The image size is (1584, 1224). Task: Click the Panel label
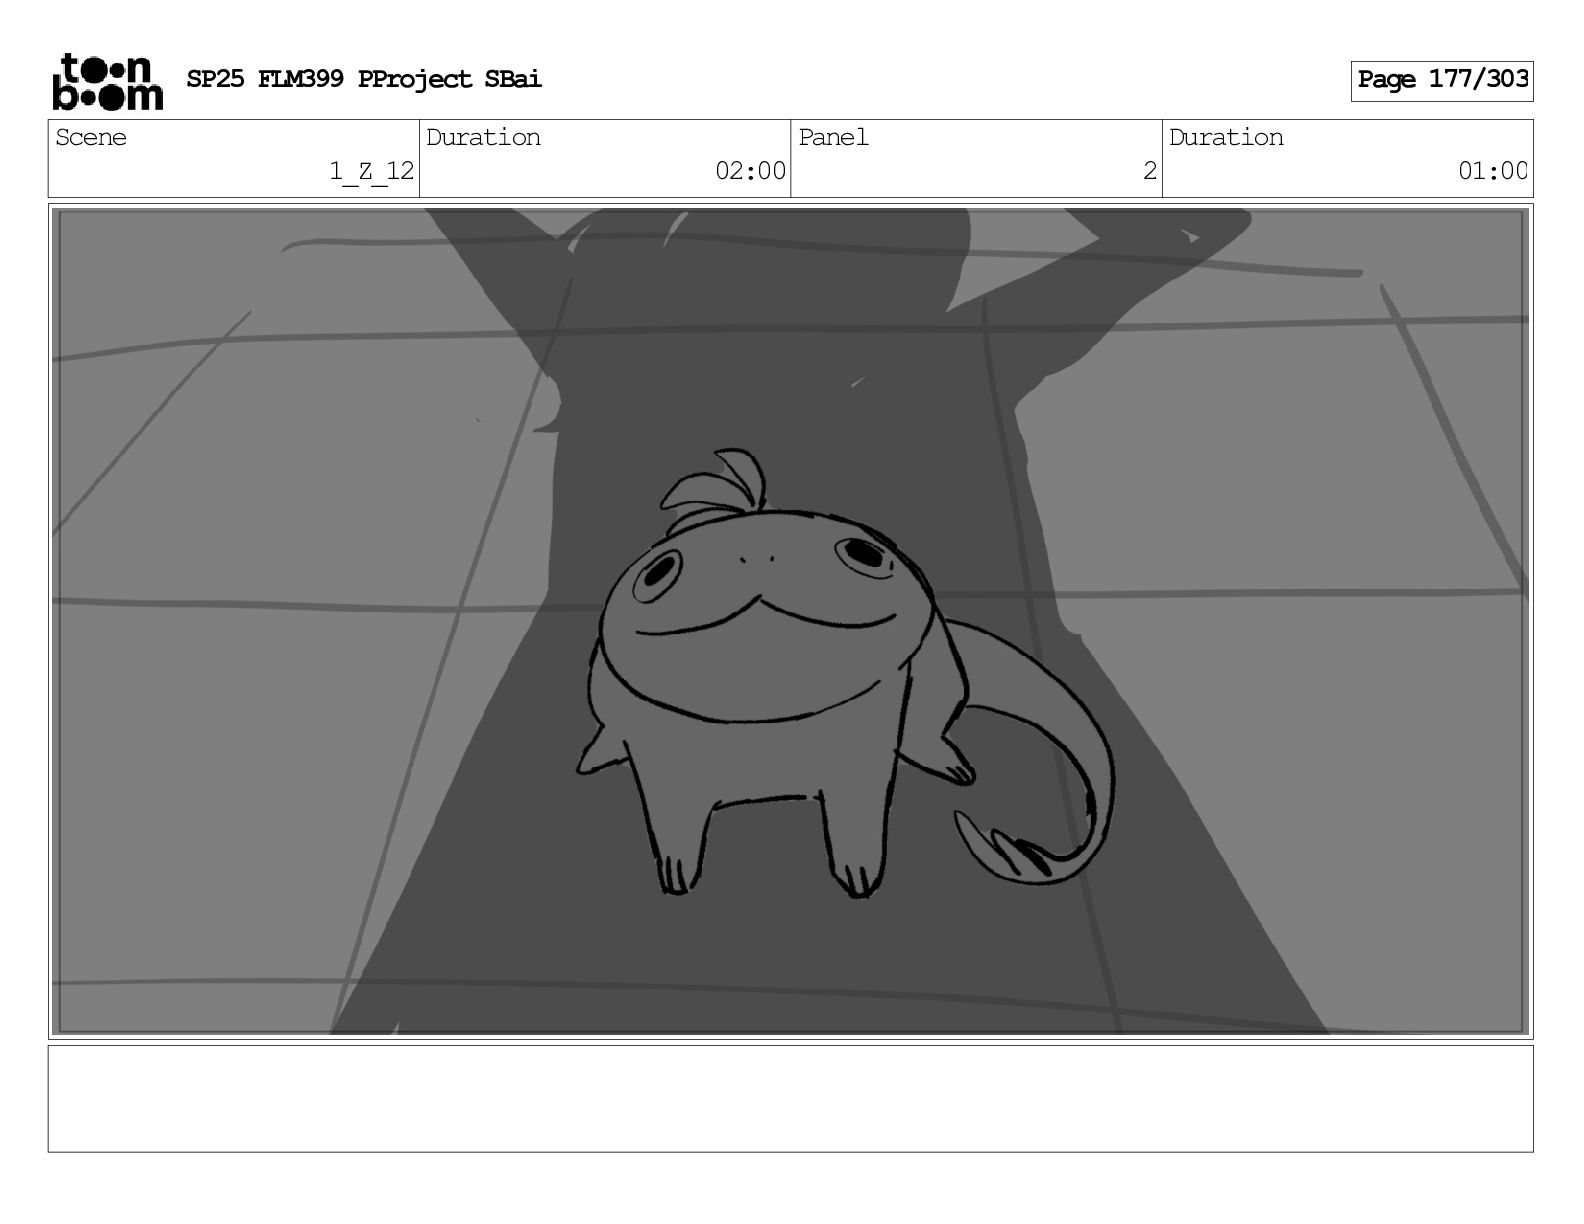point(833,137)
